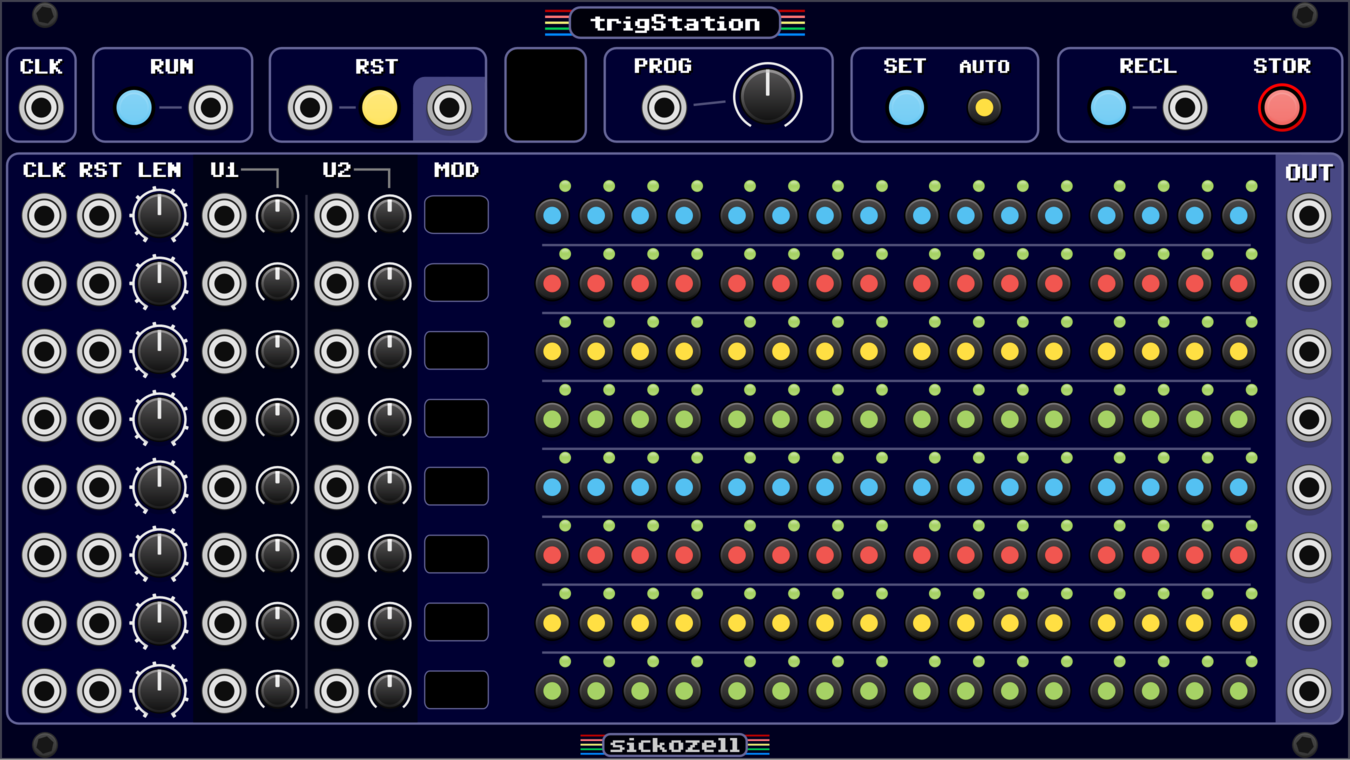Toggle the blue RUN button
1350x760 pixels.
[134, 107]
